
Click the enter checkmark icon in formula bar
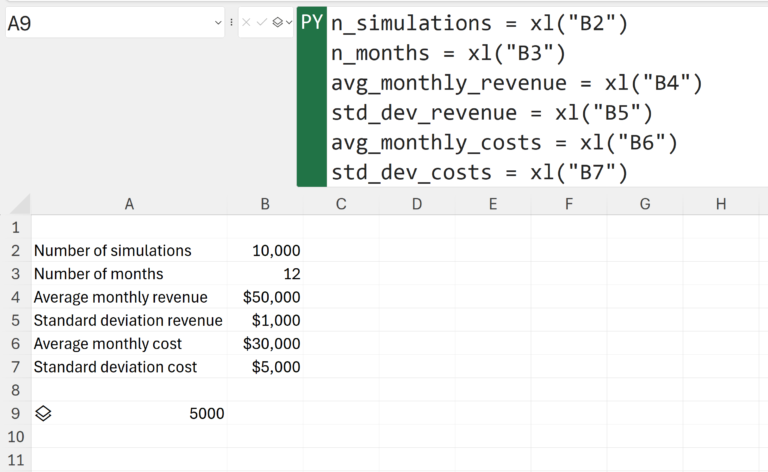[x=262, y=22]
